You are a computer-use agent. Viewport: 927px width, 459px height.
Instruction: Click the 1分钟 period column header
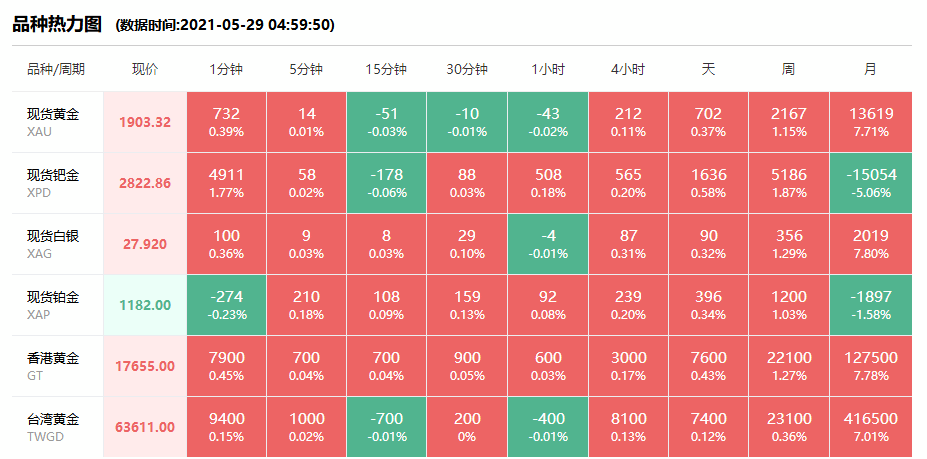tap(226, 69)
